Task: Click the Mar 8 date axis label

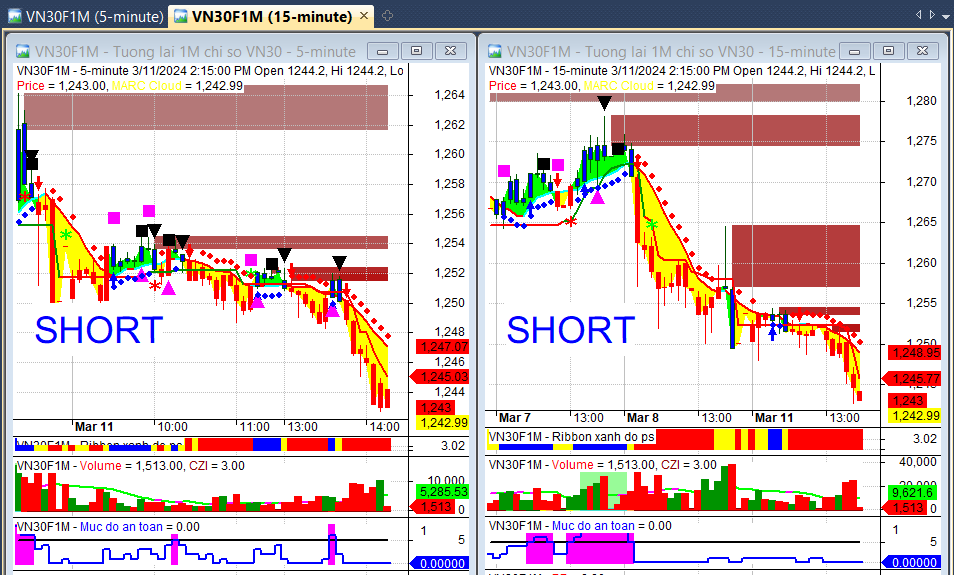Action: 643,418
